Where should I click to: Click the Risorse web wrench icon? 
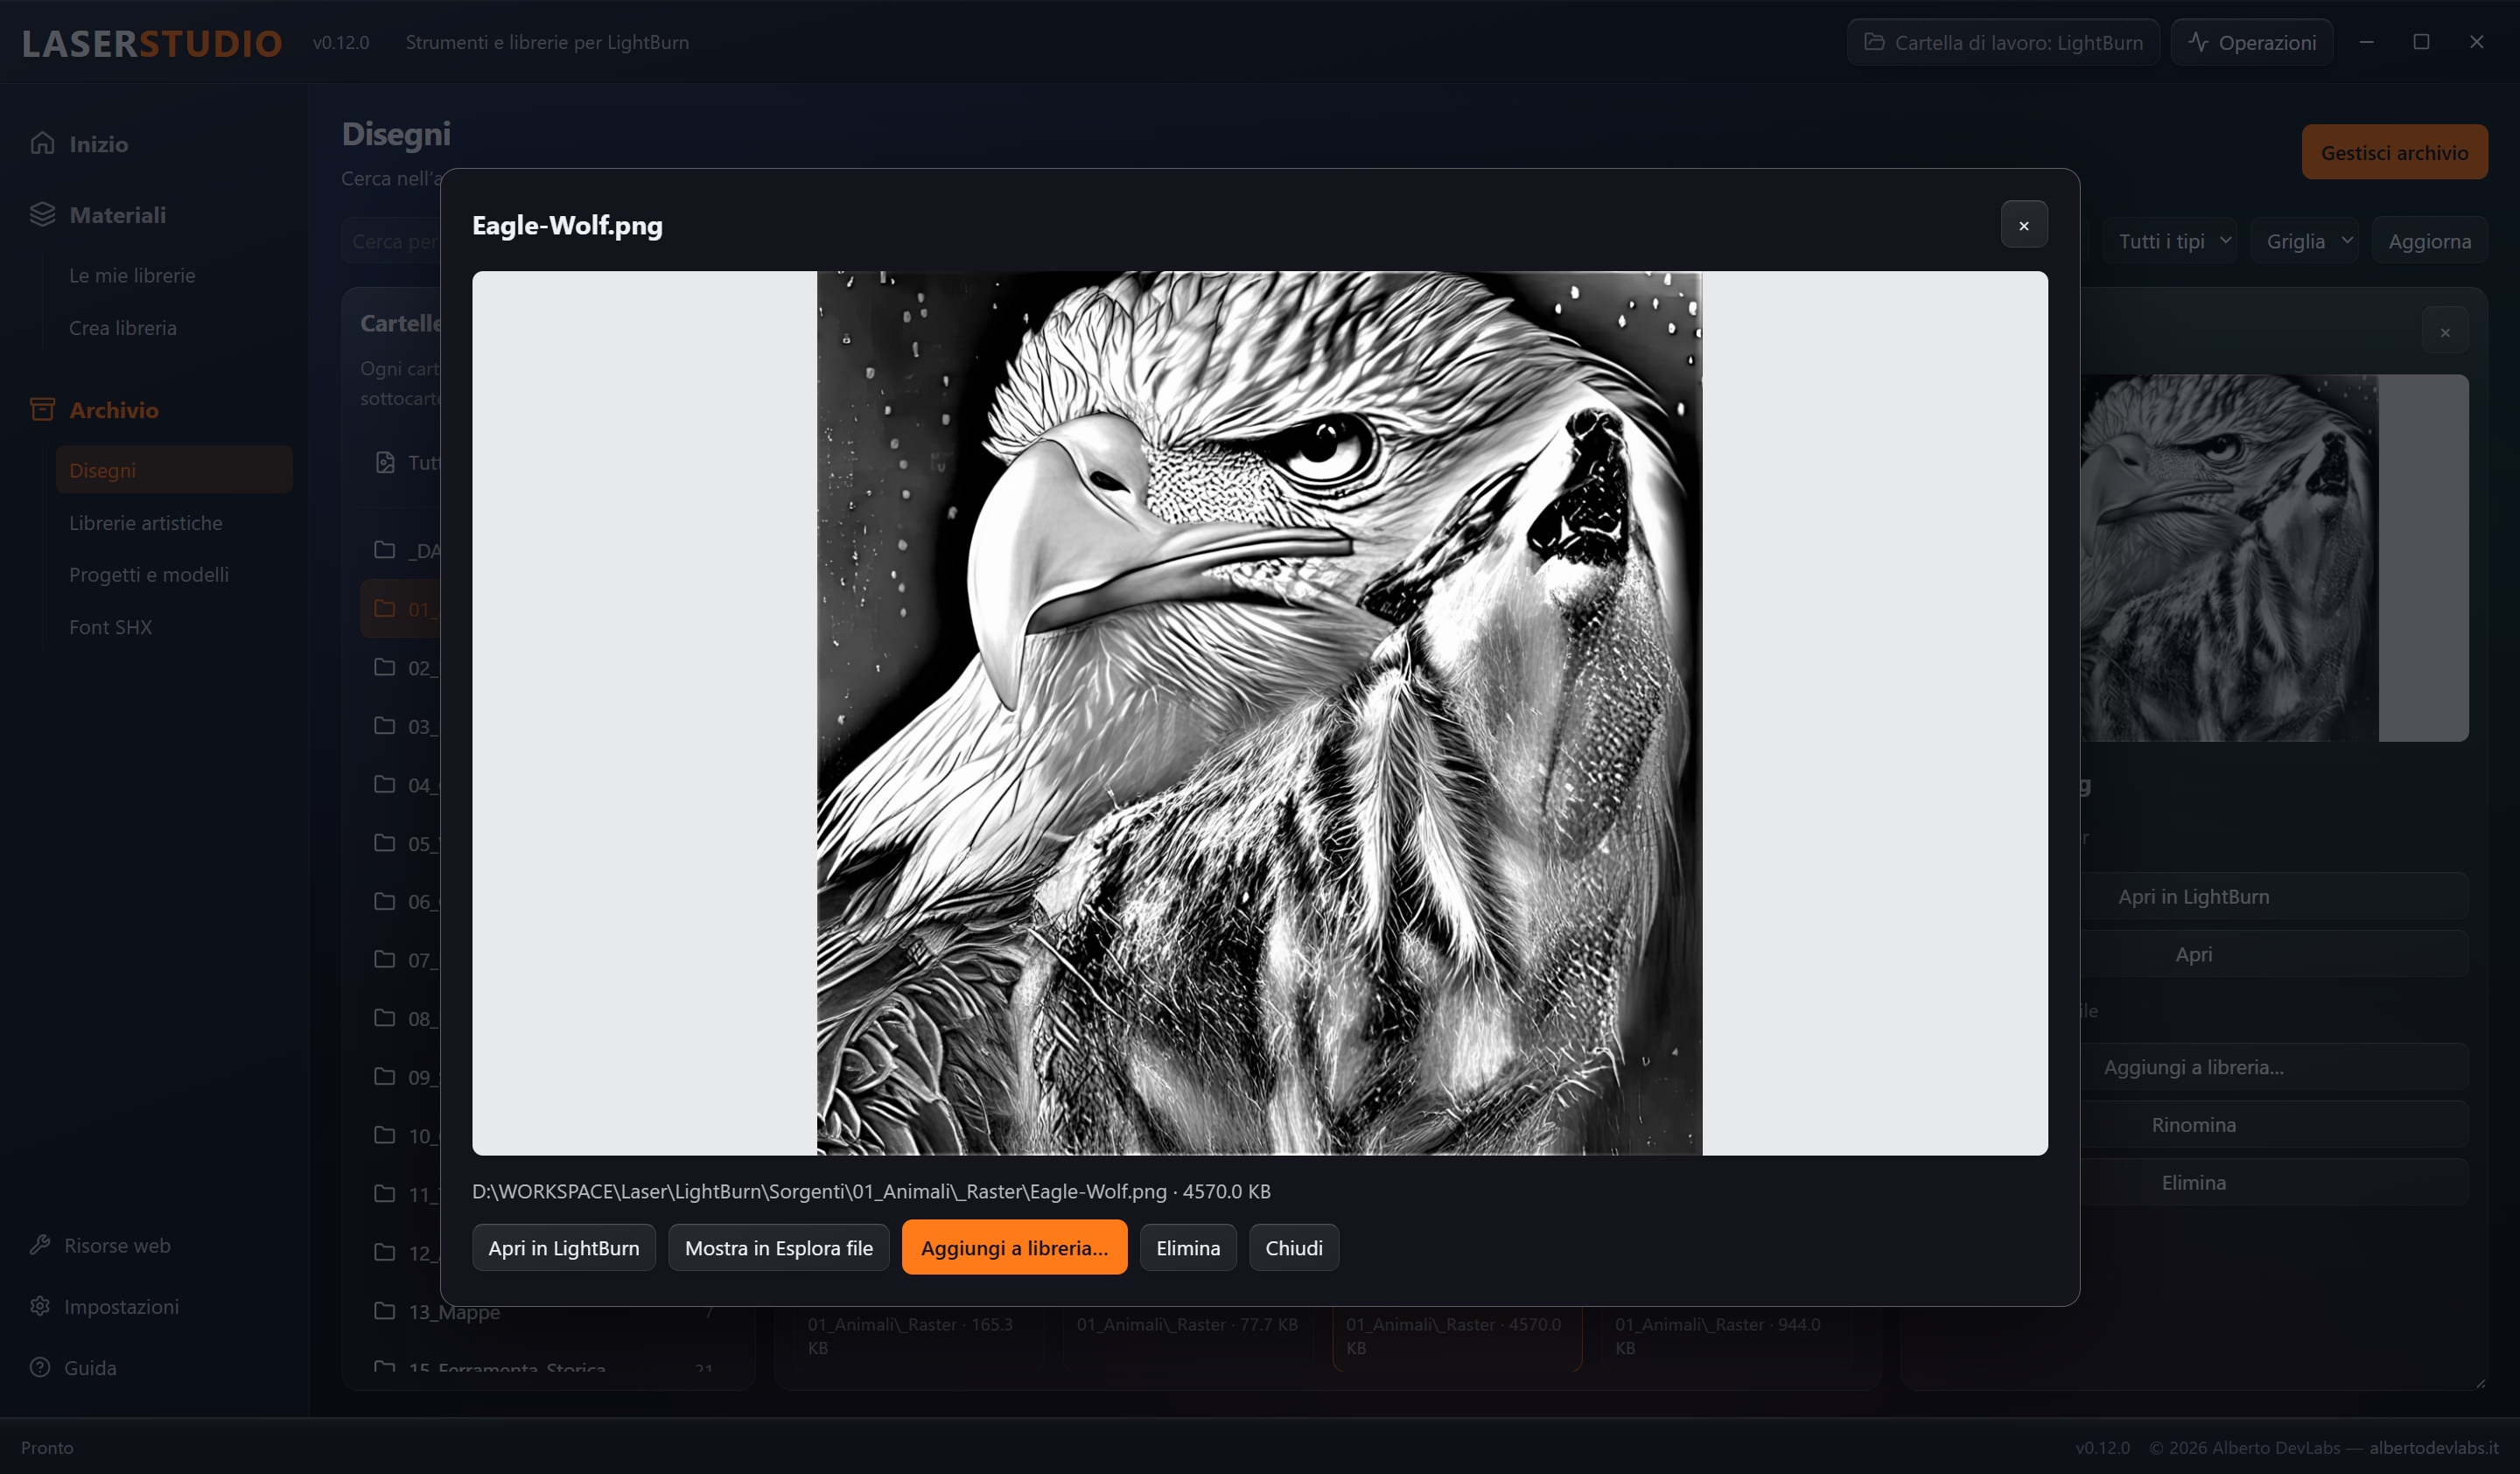point(40,1245)
